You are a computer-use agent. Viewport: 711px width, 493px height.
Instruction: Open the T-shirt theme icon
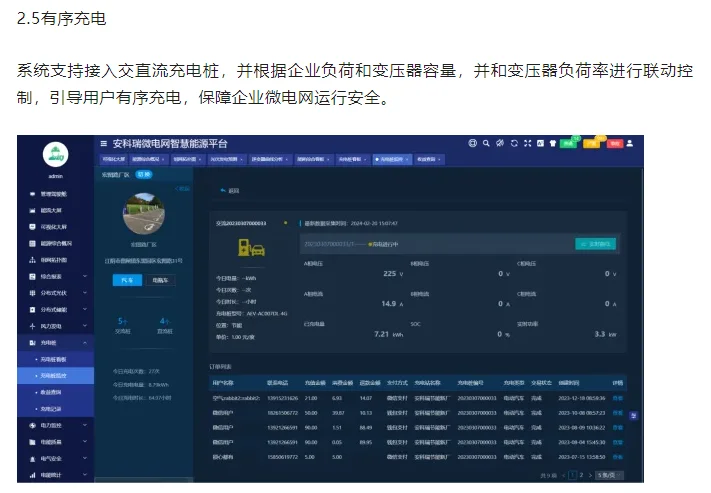click(x=553, y=143)
